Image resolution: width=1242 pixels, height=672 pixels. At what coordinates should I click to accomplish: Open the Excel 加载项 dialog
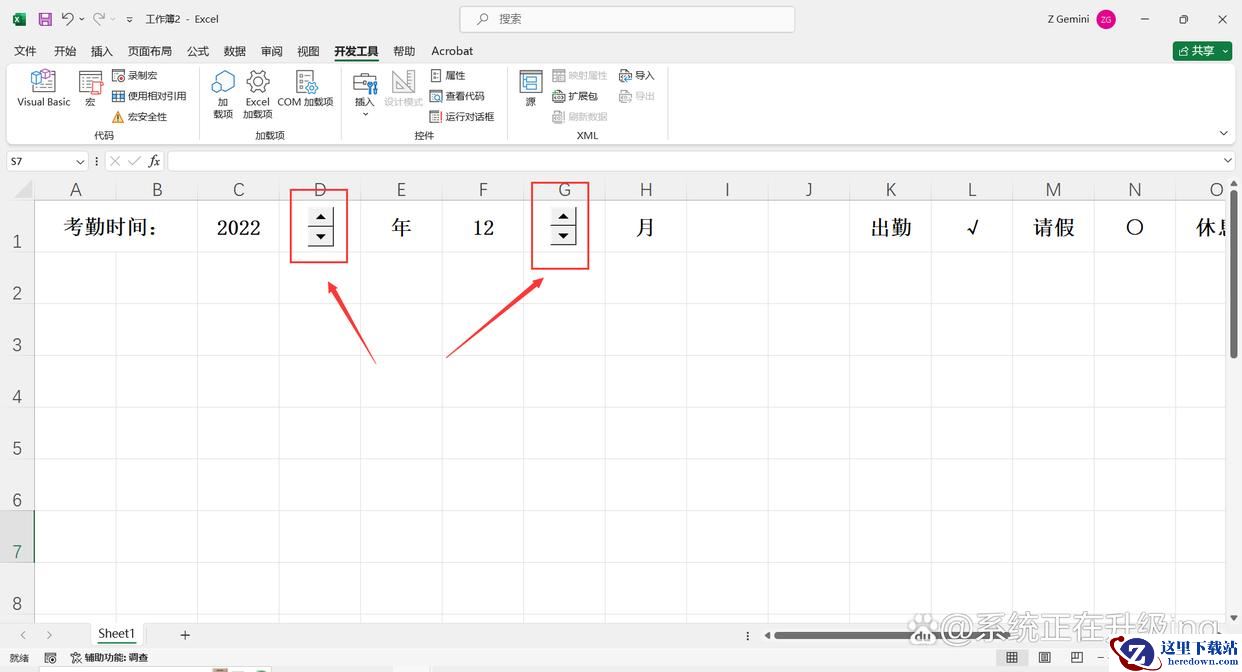(257, 94)
